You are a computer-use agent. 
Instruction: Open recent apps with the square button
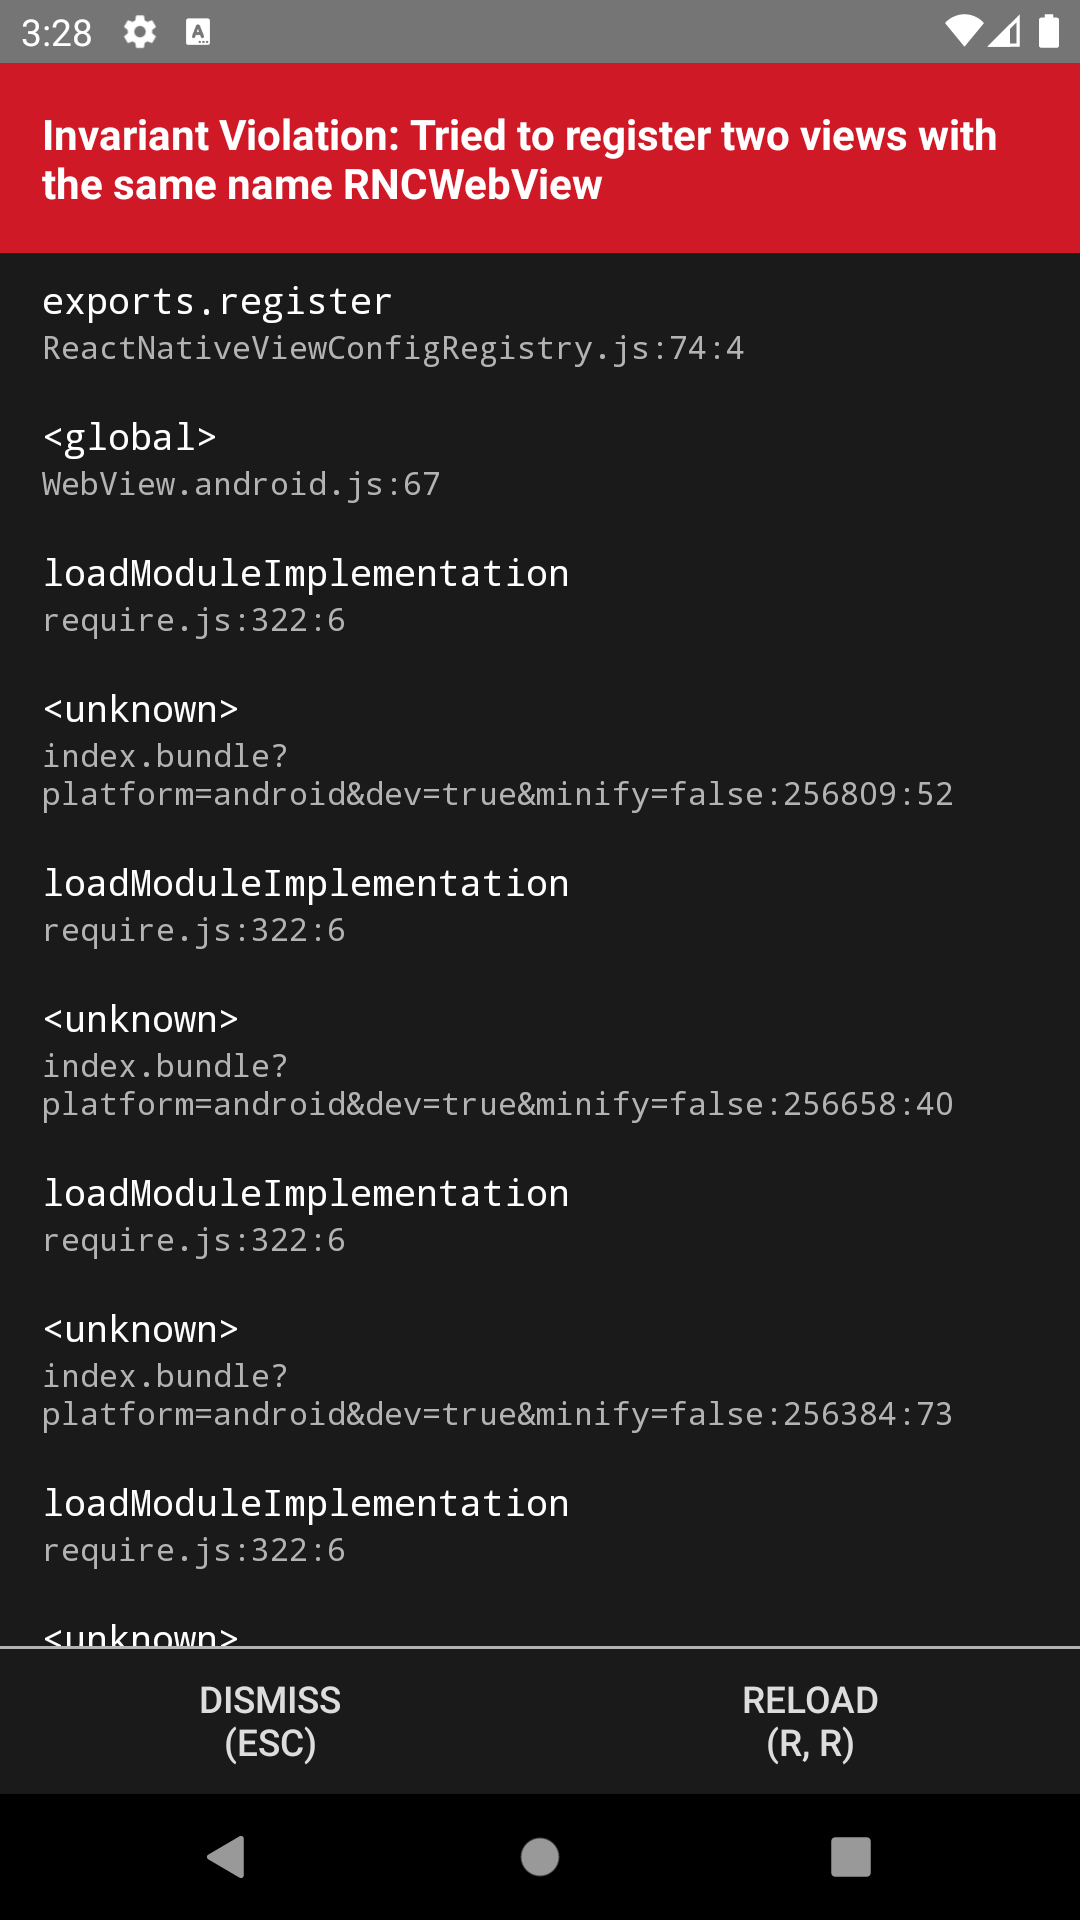(850, 1858)
